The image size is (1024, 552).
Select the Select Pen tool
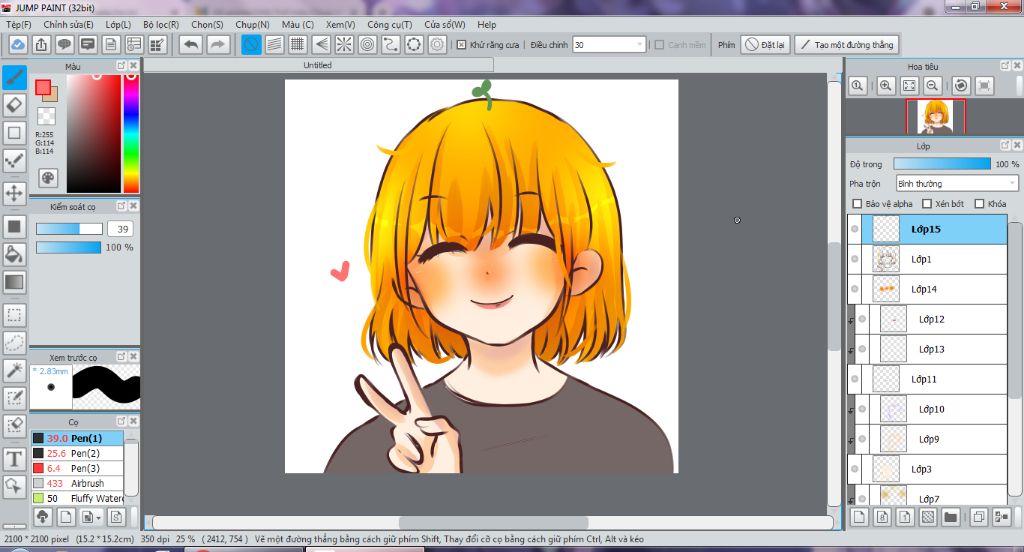click(x=14, y=398)
